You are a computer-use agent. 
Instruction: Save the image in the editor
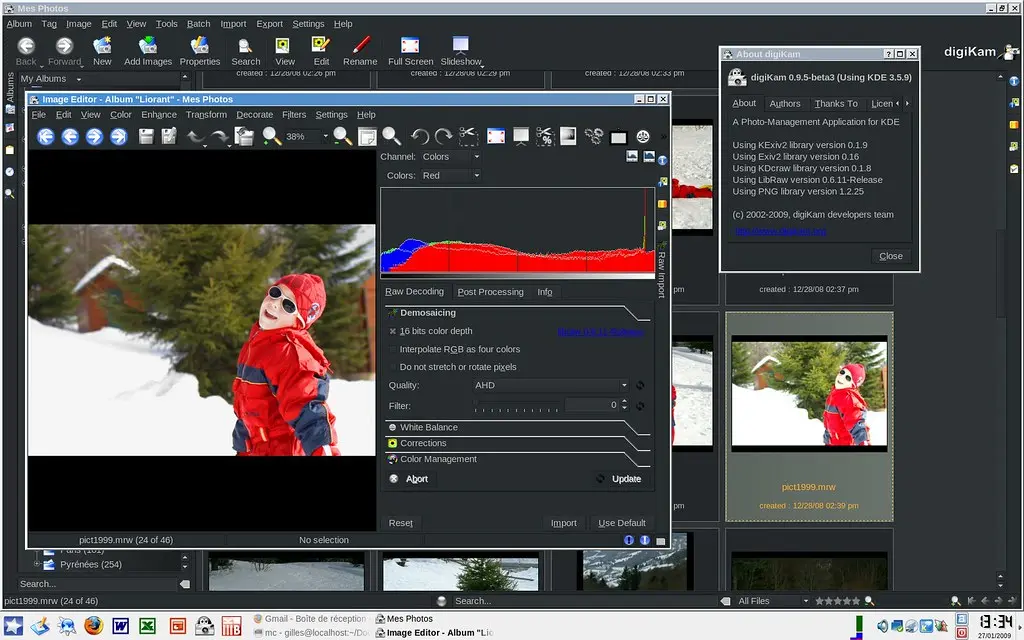[x=145, y=136]
